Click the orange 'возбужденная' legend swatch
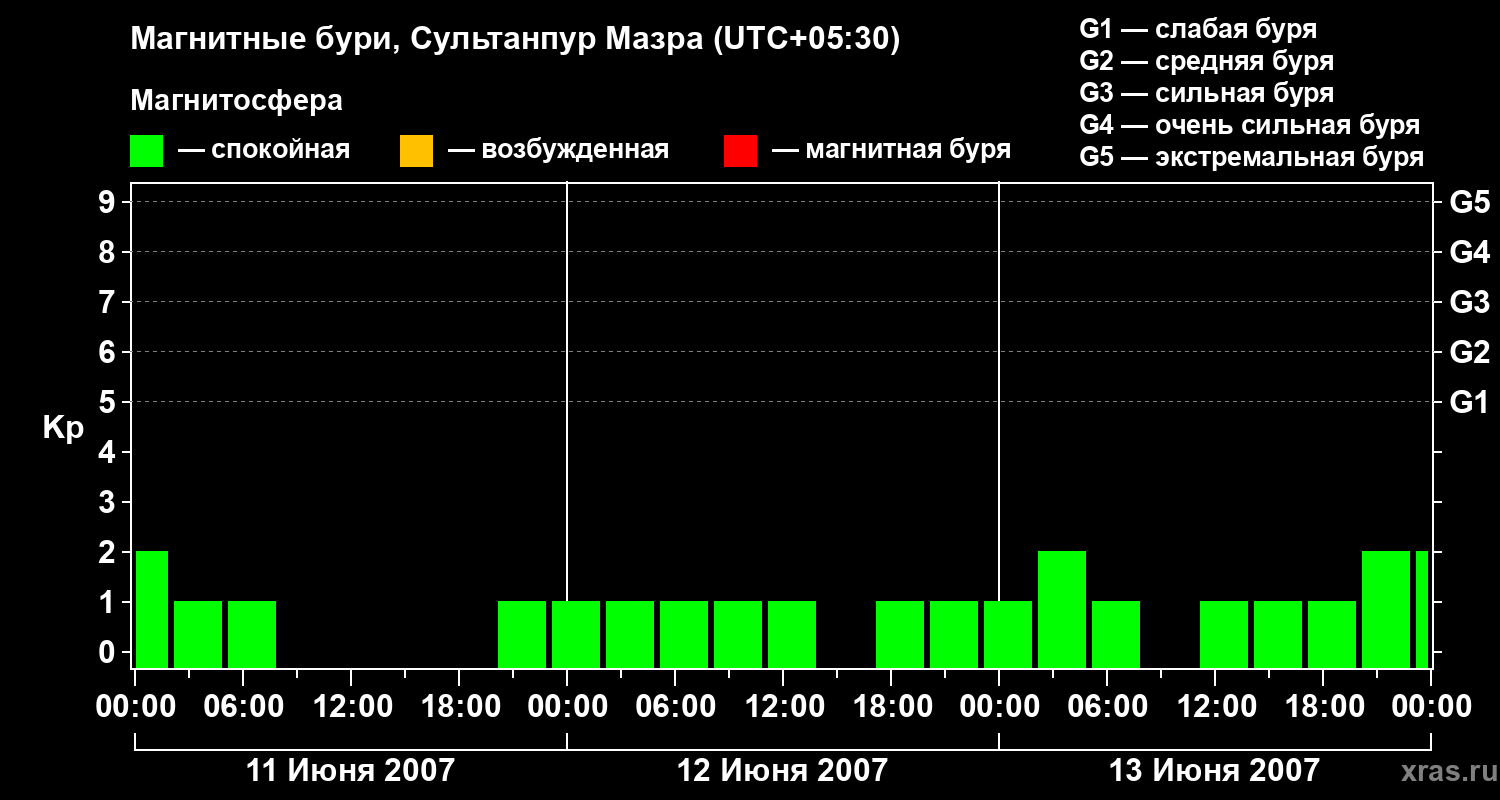The width and height of the screenshot is (1500, 800). point(416,151)
